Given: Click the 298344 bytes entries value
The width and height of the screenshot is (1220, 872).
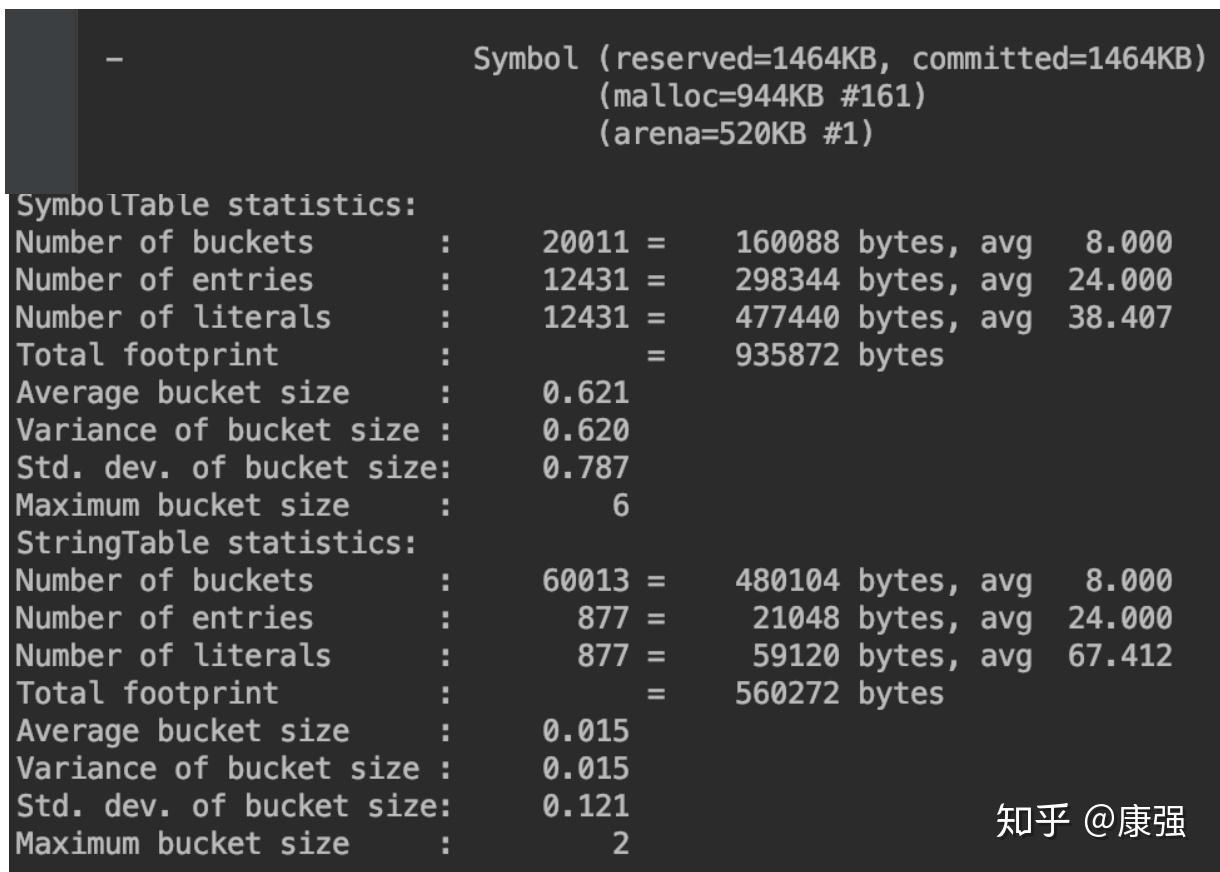Looking at the screenshot, I should [x=840, y=281].
